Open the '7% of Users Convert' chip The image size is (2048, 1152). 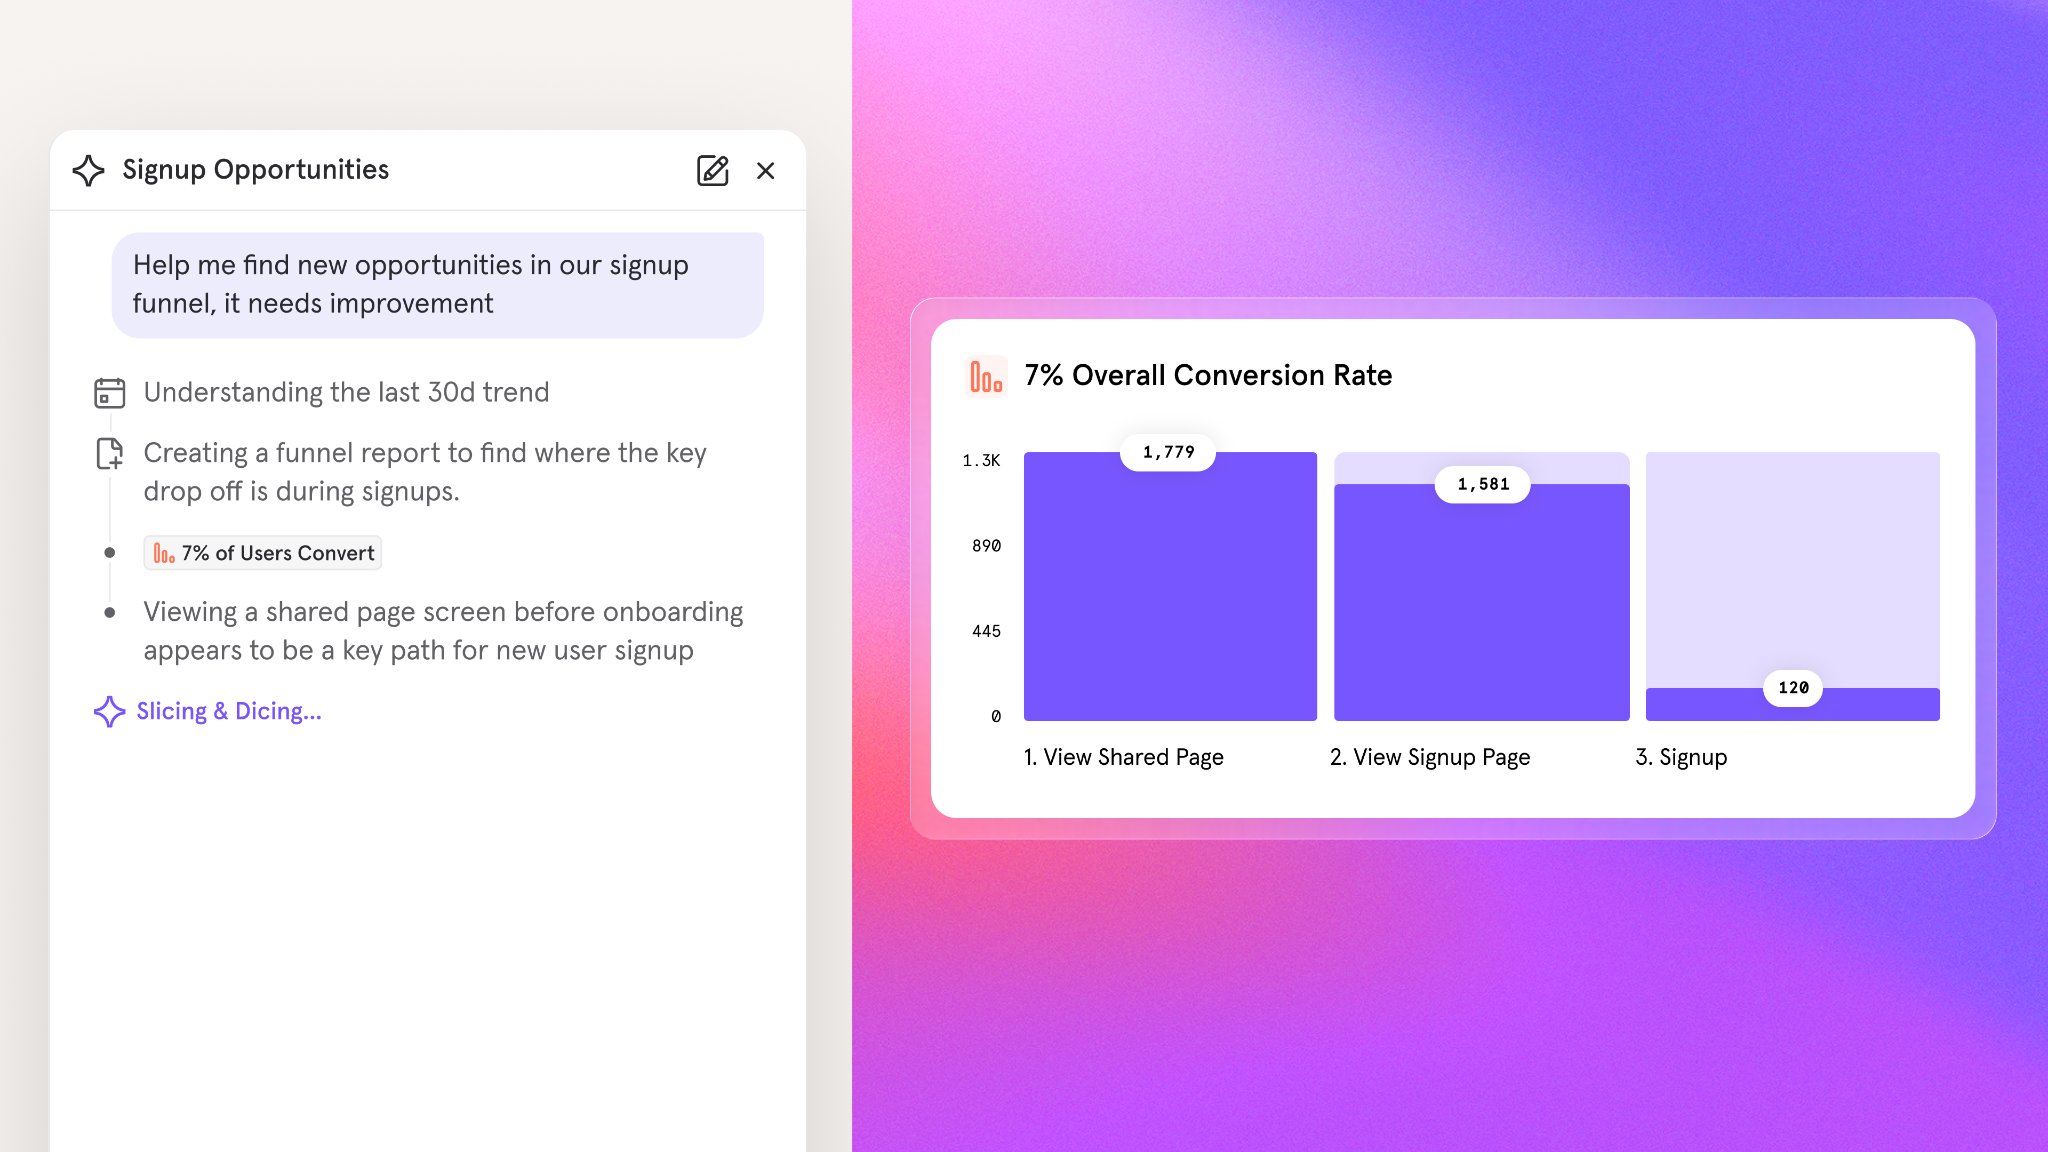(x=263, y=553)
